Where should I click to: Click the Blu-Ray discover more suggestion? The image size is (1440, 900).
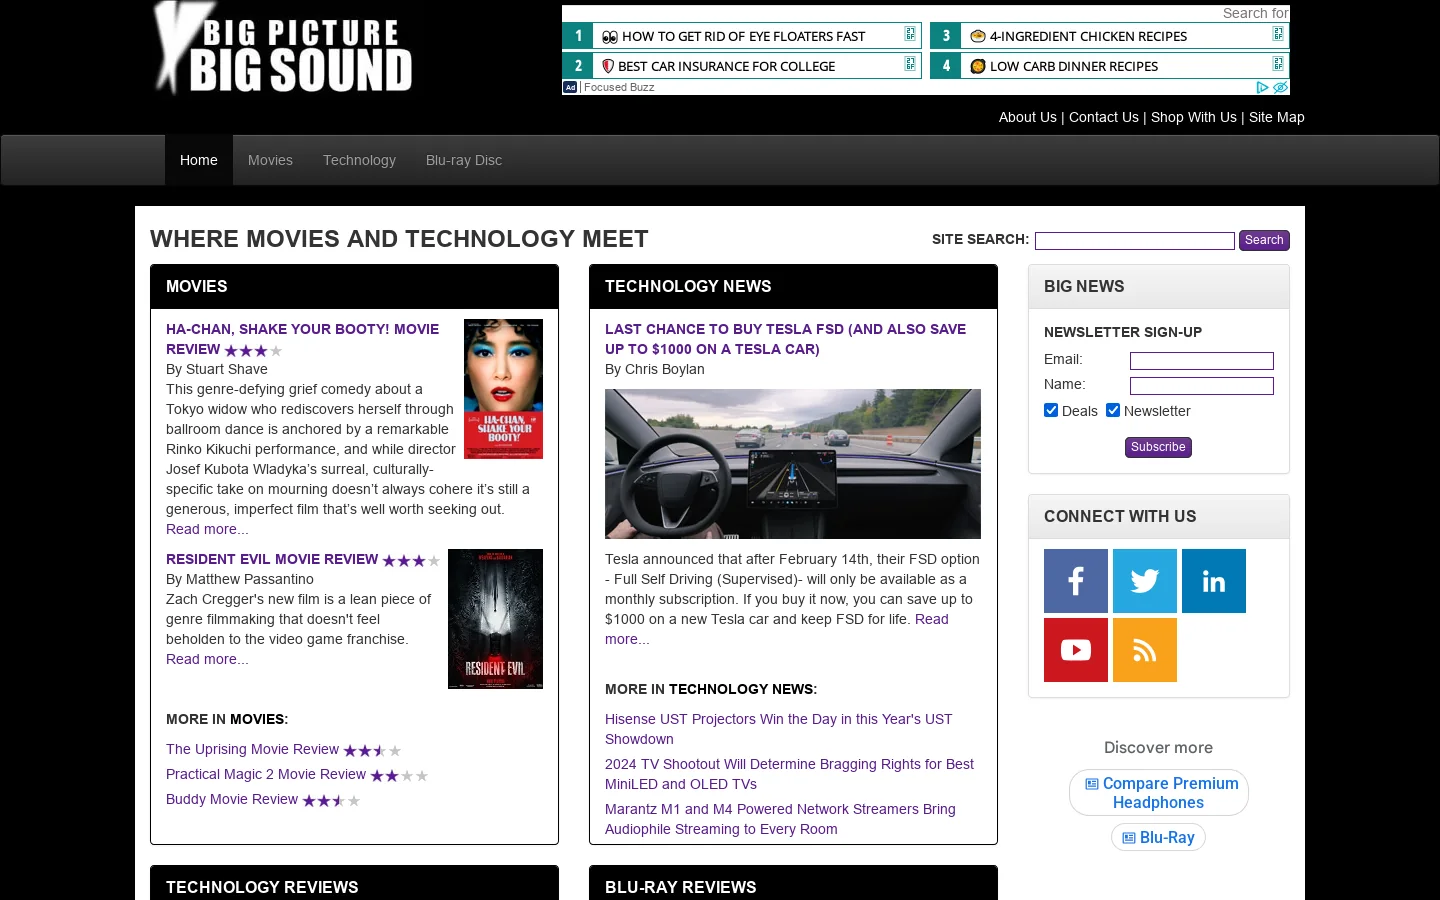point(1158,837)
